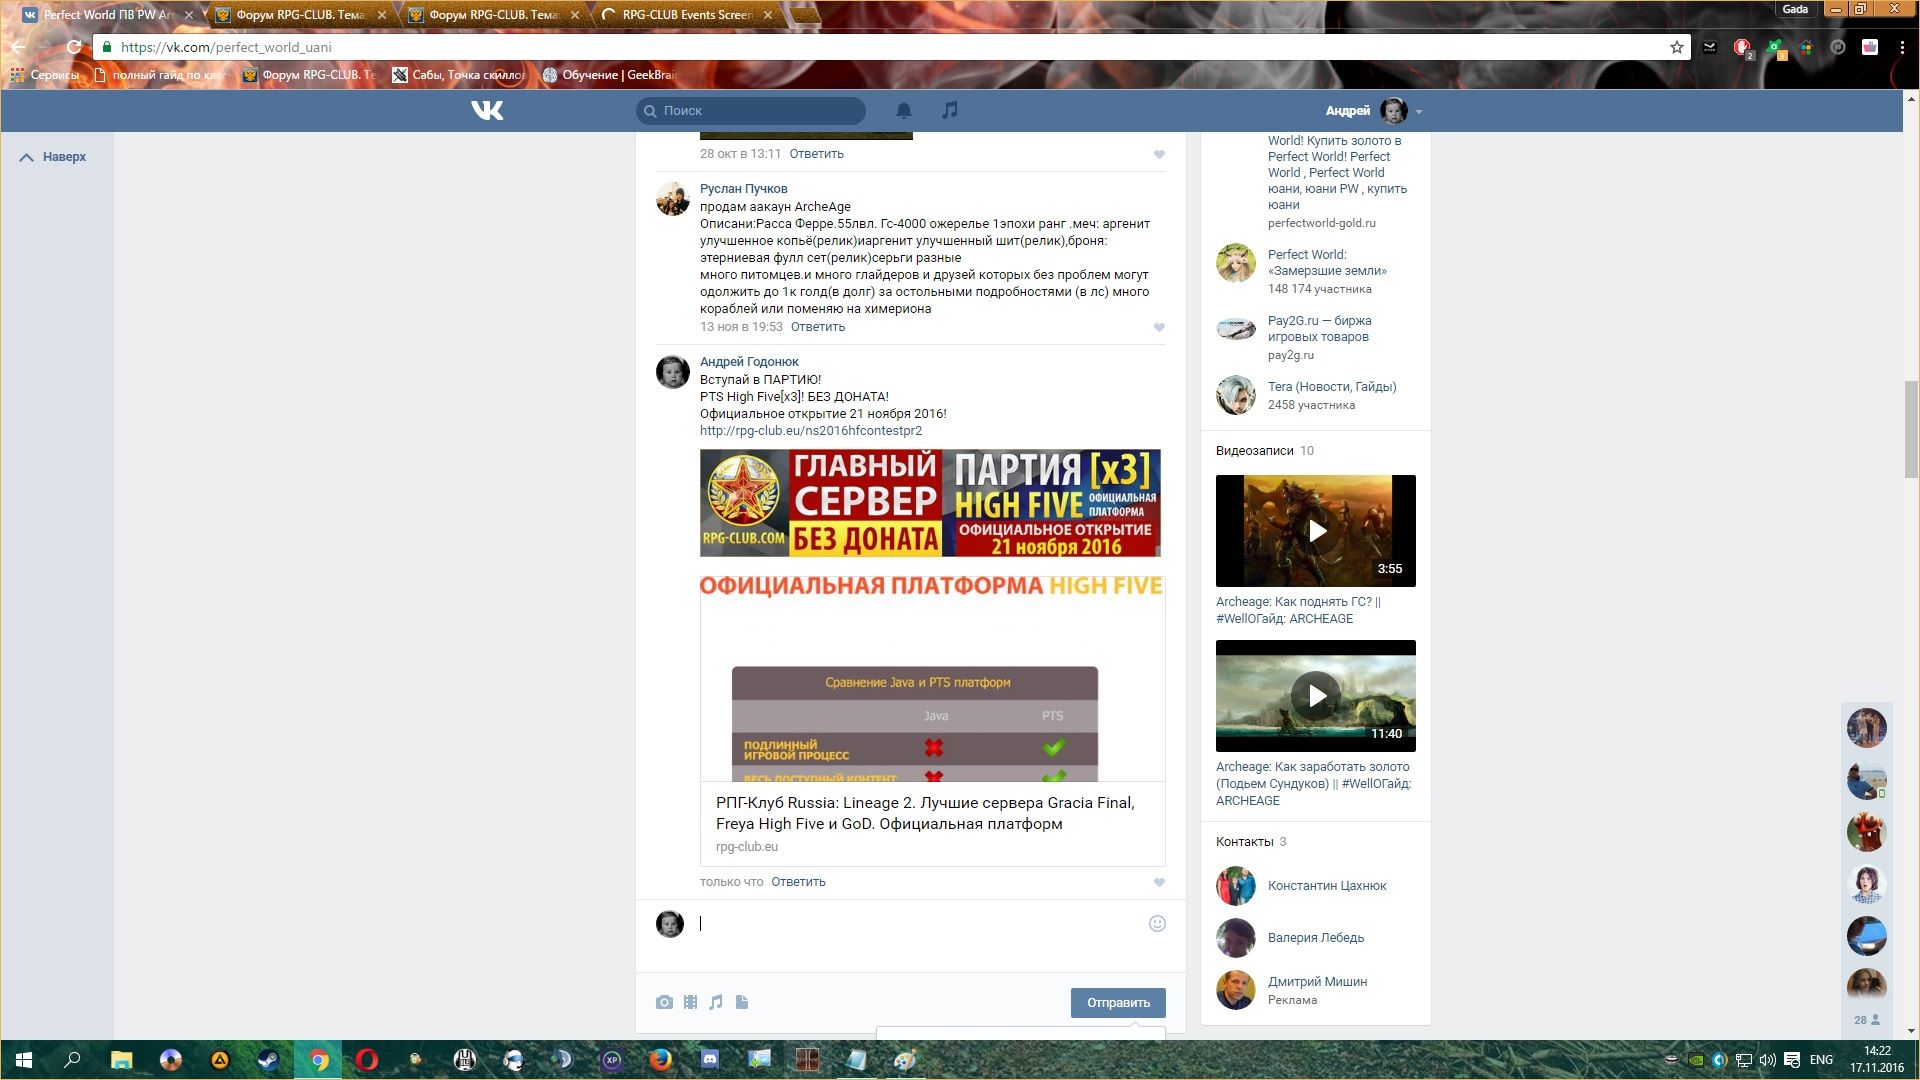Screen dimensions: 1920x1080
Task: Attach audio via music note icon
Action: [716, 1002]
